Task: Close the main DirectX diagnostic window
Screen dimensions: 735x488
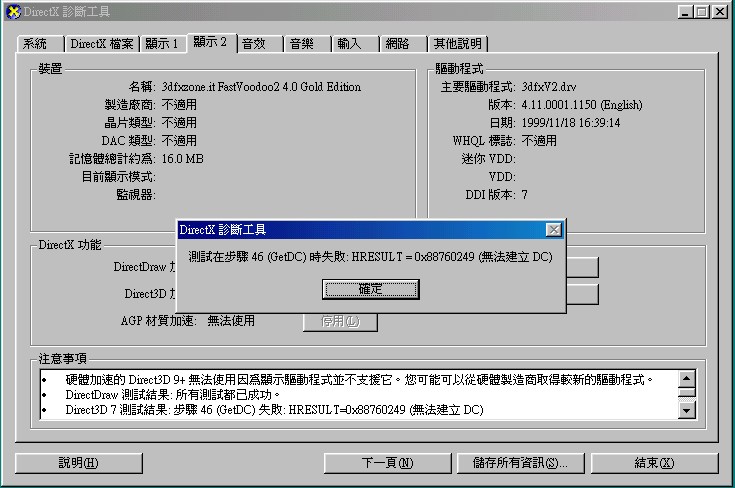Action: point(720,12)
